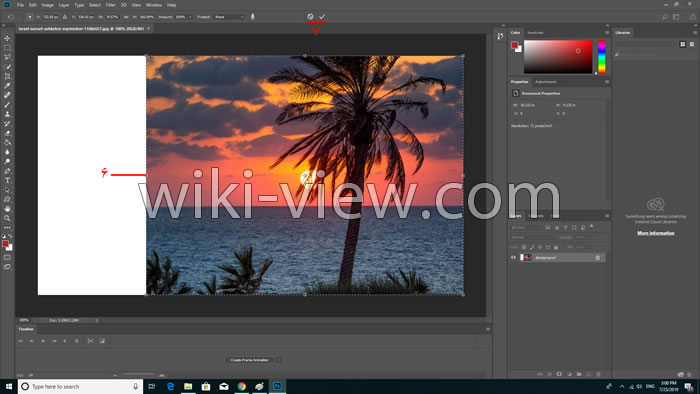Toggle Quick Mask mode icon
The height and width of the screenshot is (394, 700).
pyautogui.click(x=7, y=257)
